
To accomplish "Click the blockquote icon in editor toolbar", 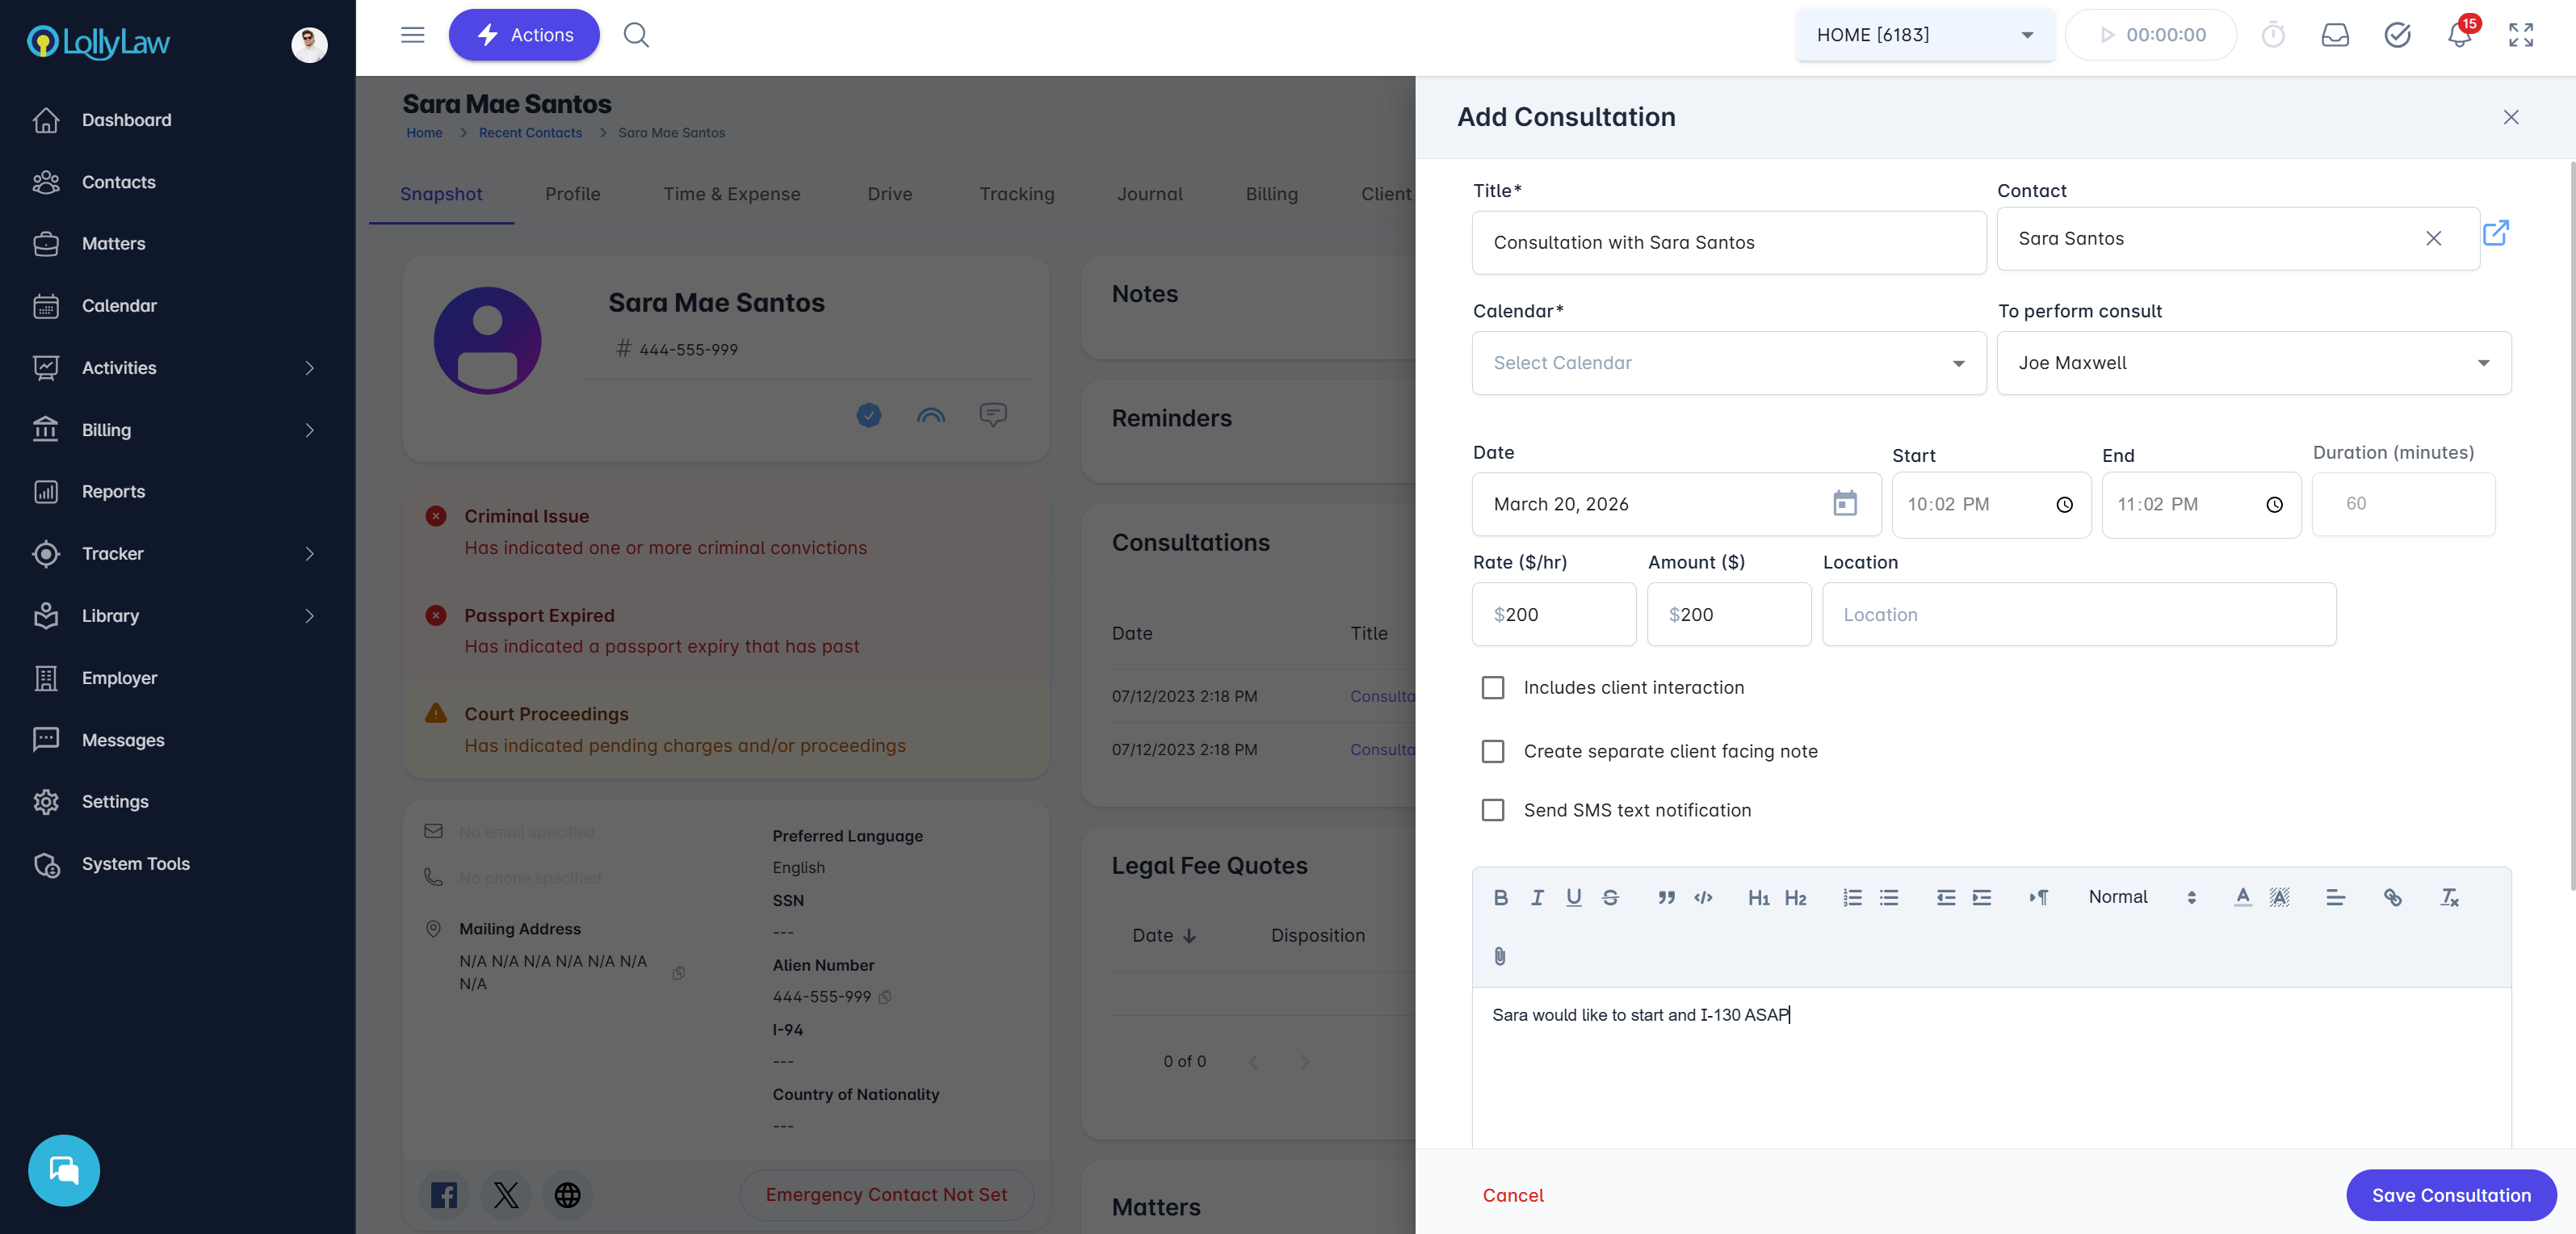I will [1666, 897].
